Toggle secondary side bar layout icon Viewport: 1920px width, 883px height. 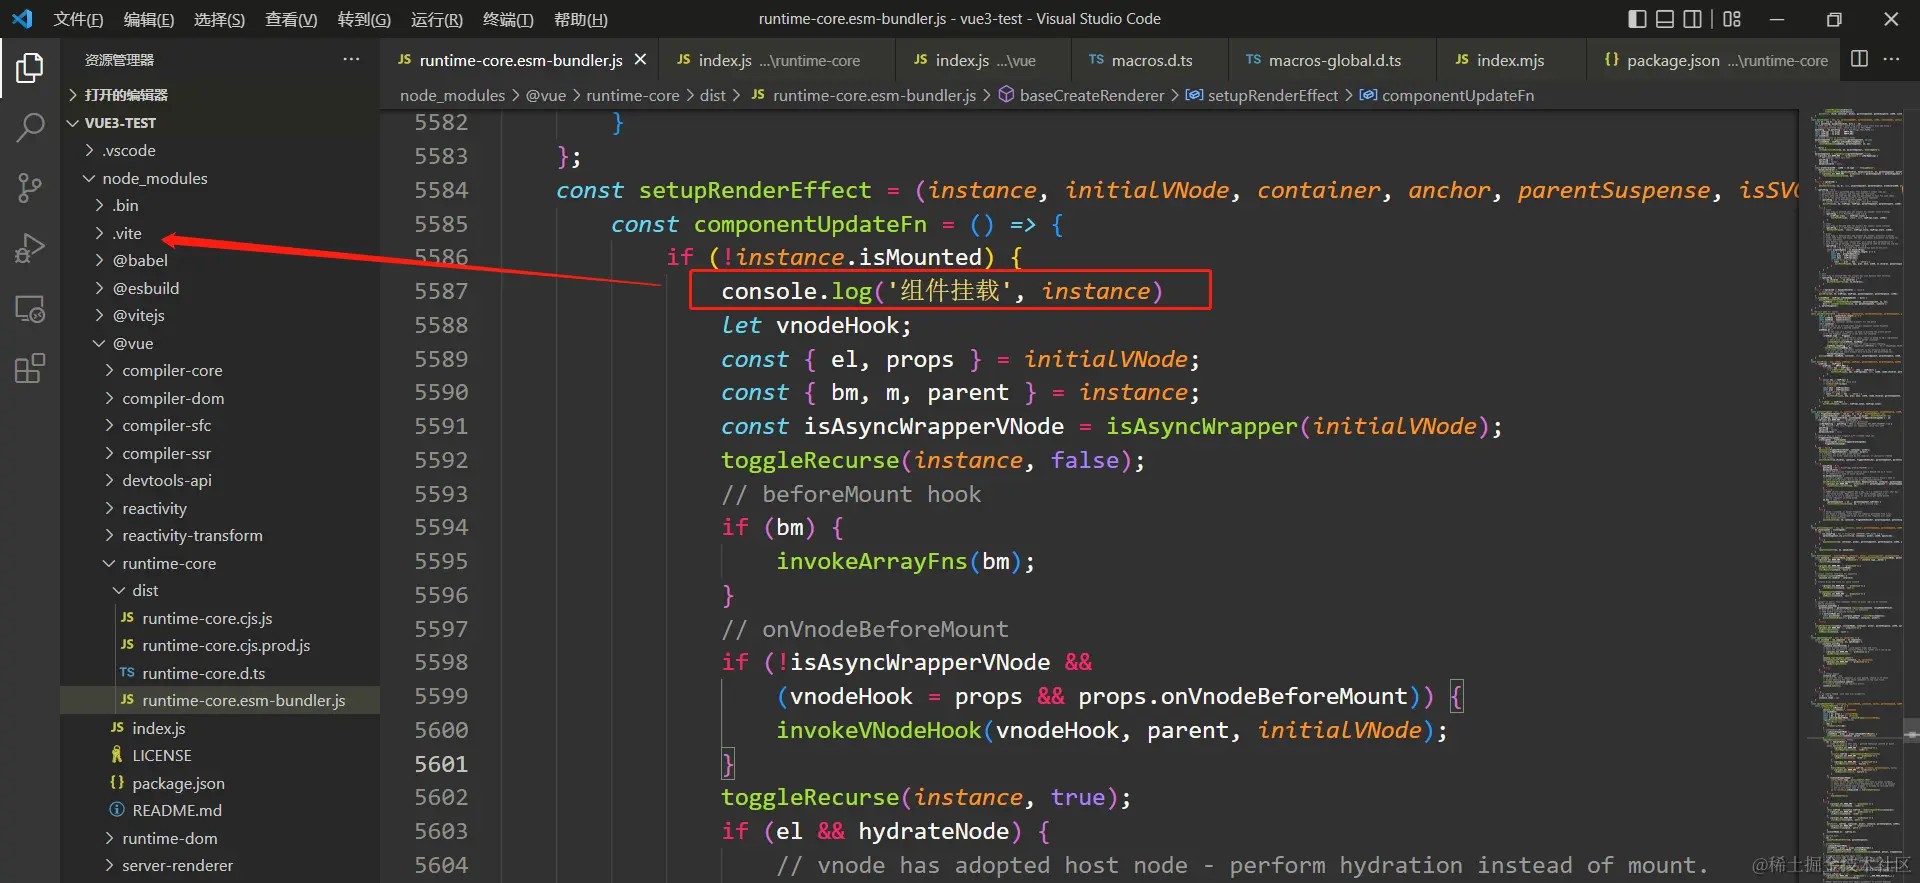pyautogui.click(x=1693, y=19)
